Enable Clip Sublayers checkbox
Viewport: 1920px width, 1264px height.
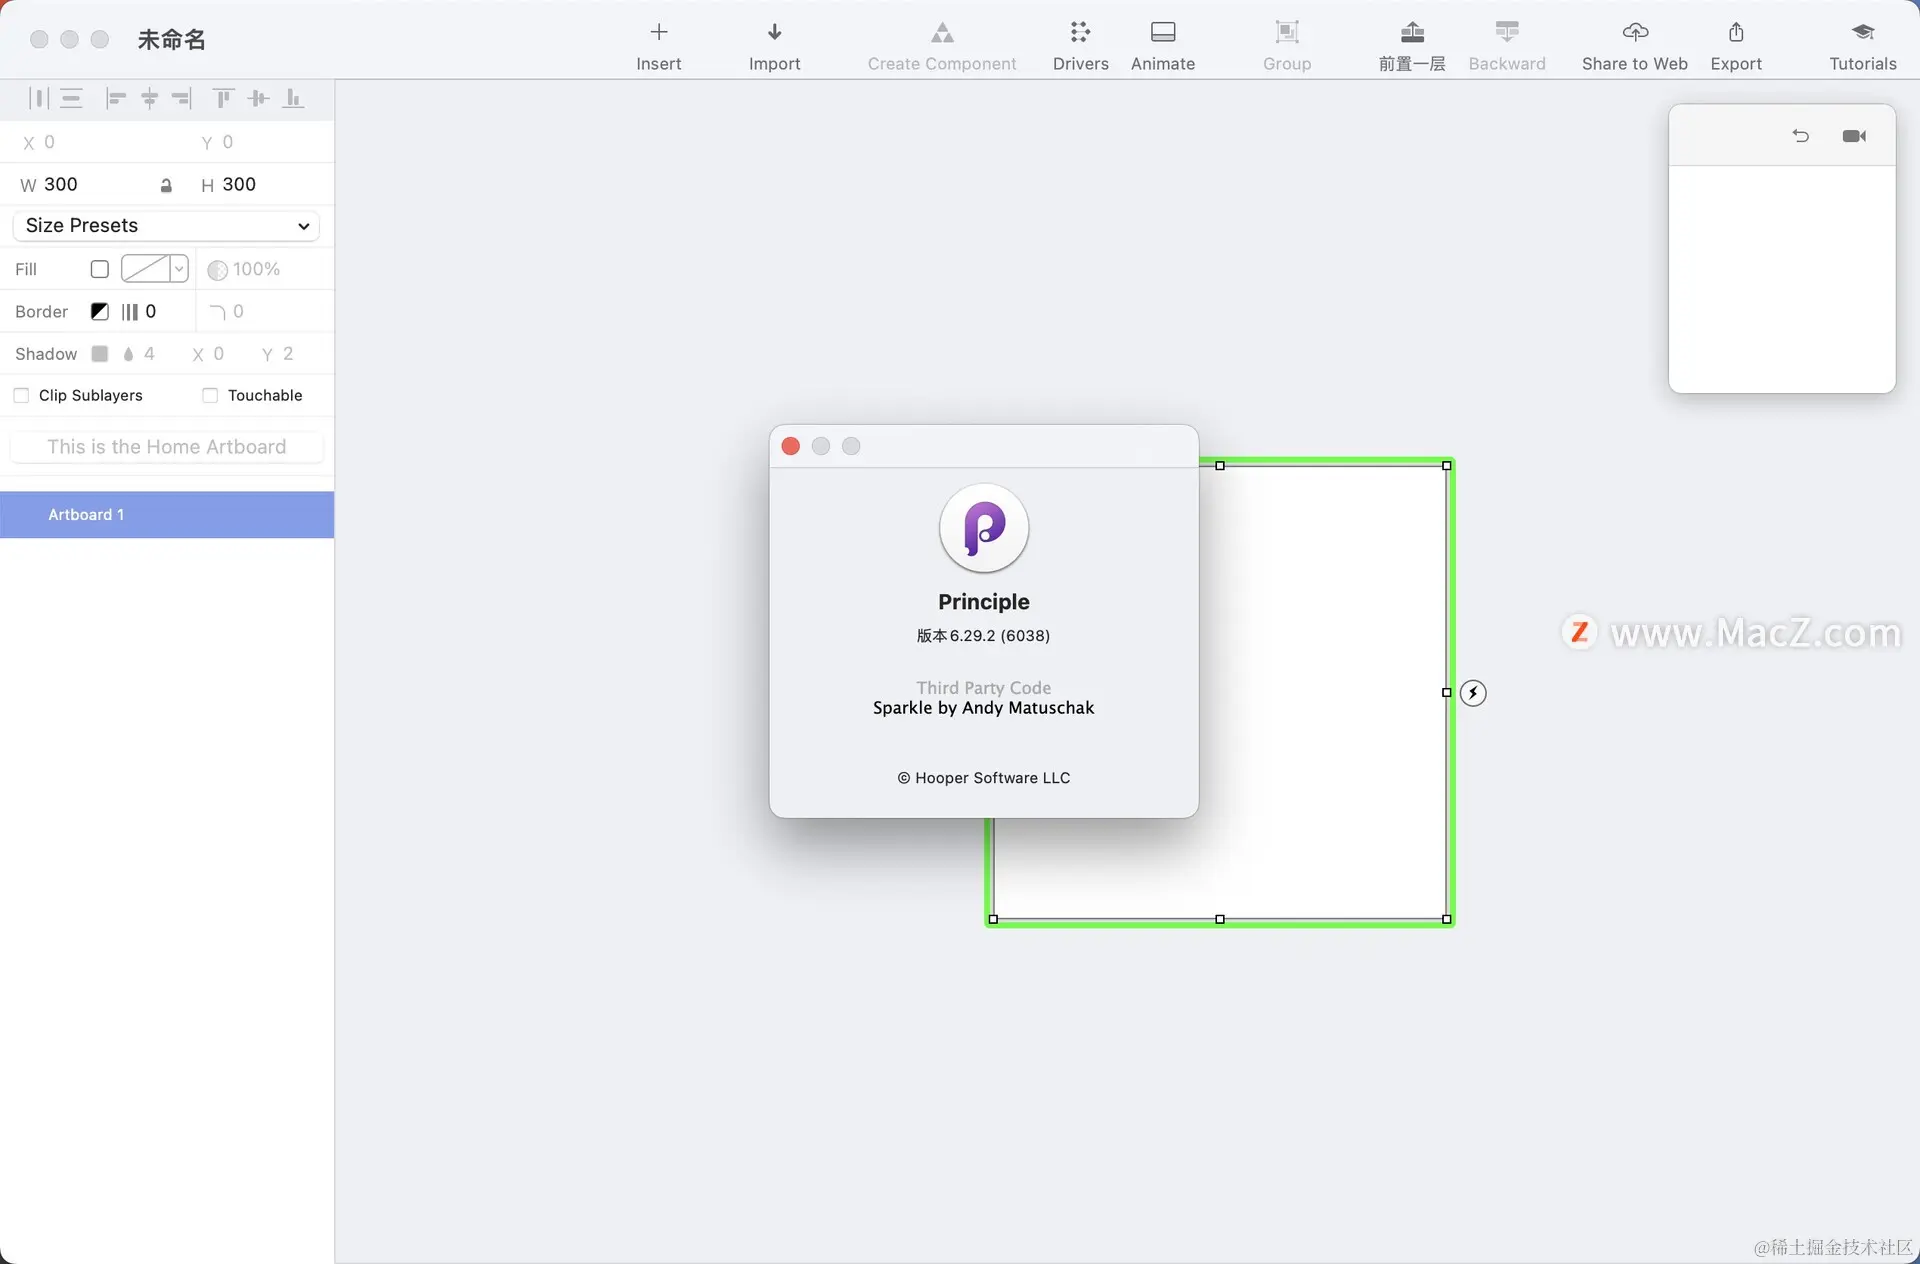21,396
